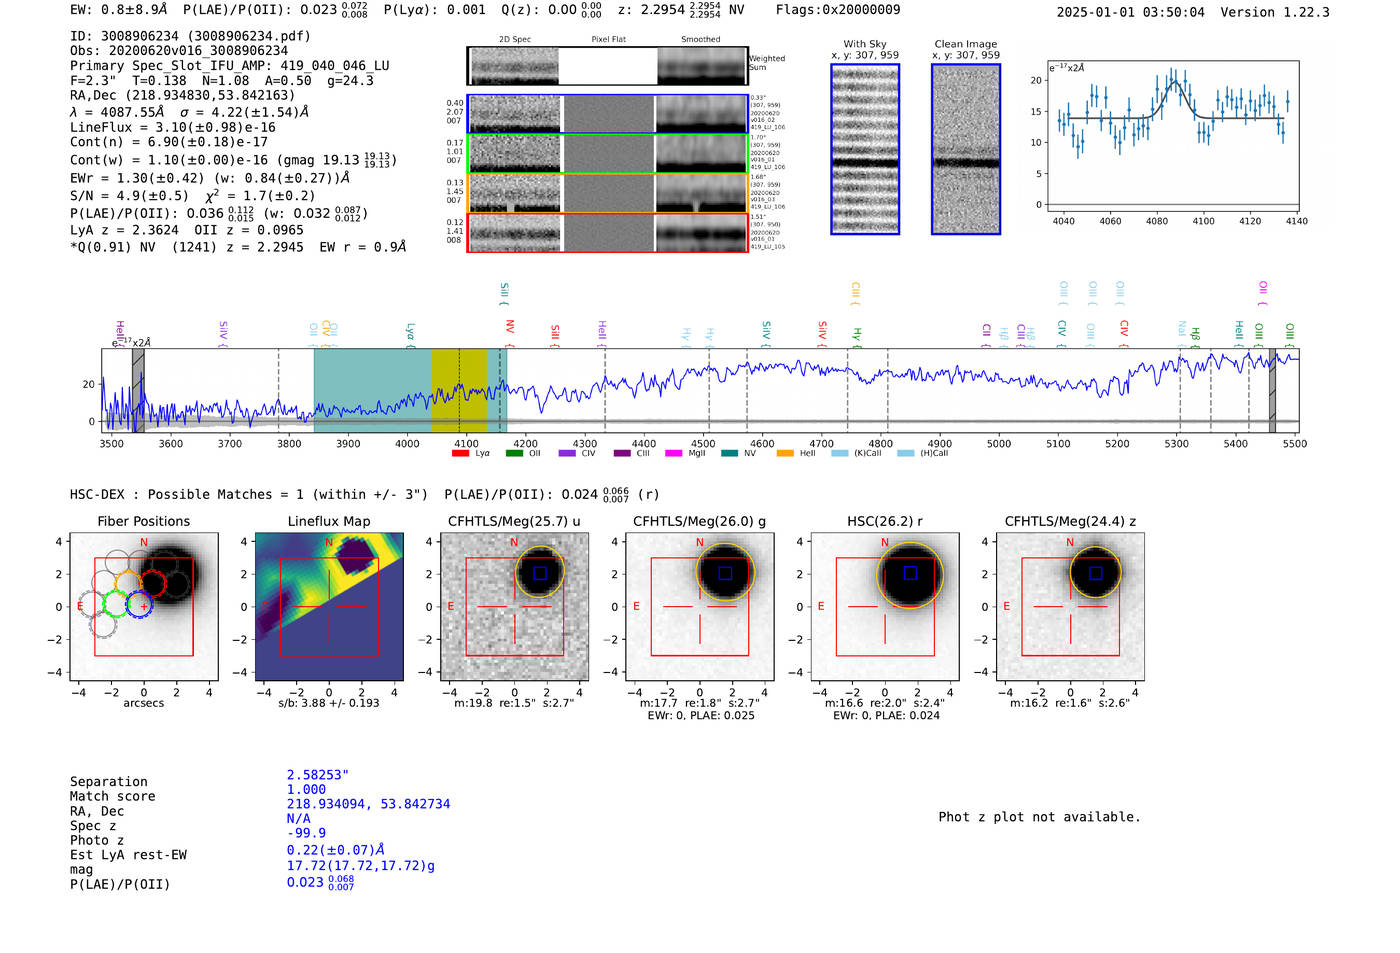Open the Lineflux Map panel
The height and width of the screenshot is (953, 1400).
coord(329,607)
